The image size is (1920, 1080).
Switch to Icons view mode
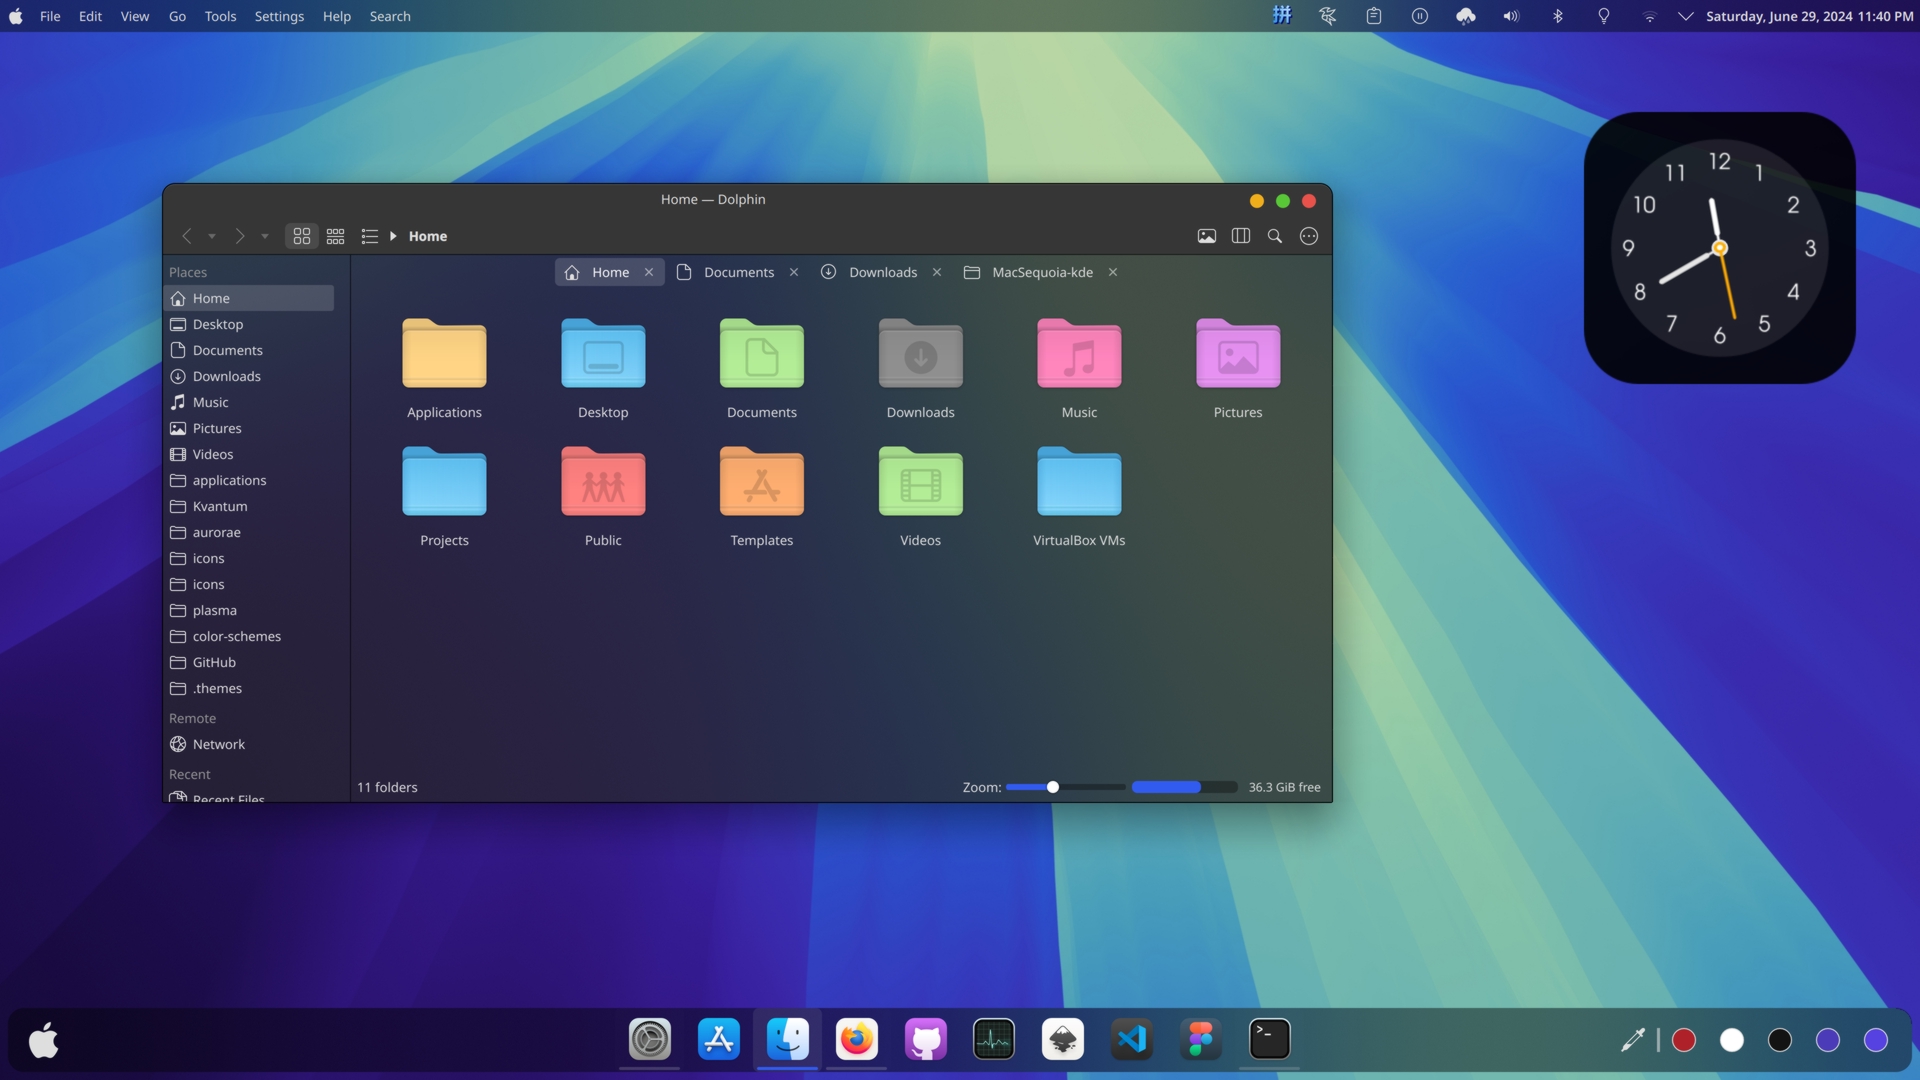click(x=301, y=236)
